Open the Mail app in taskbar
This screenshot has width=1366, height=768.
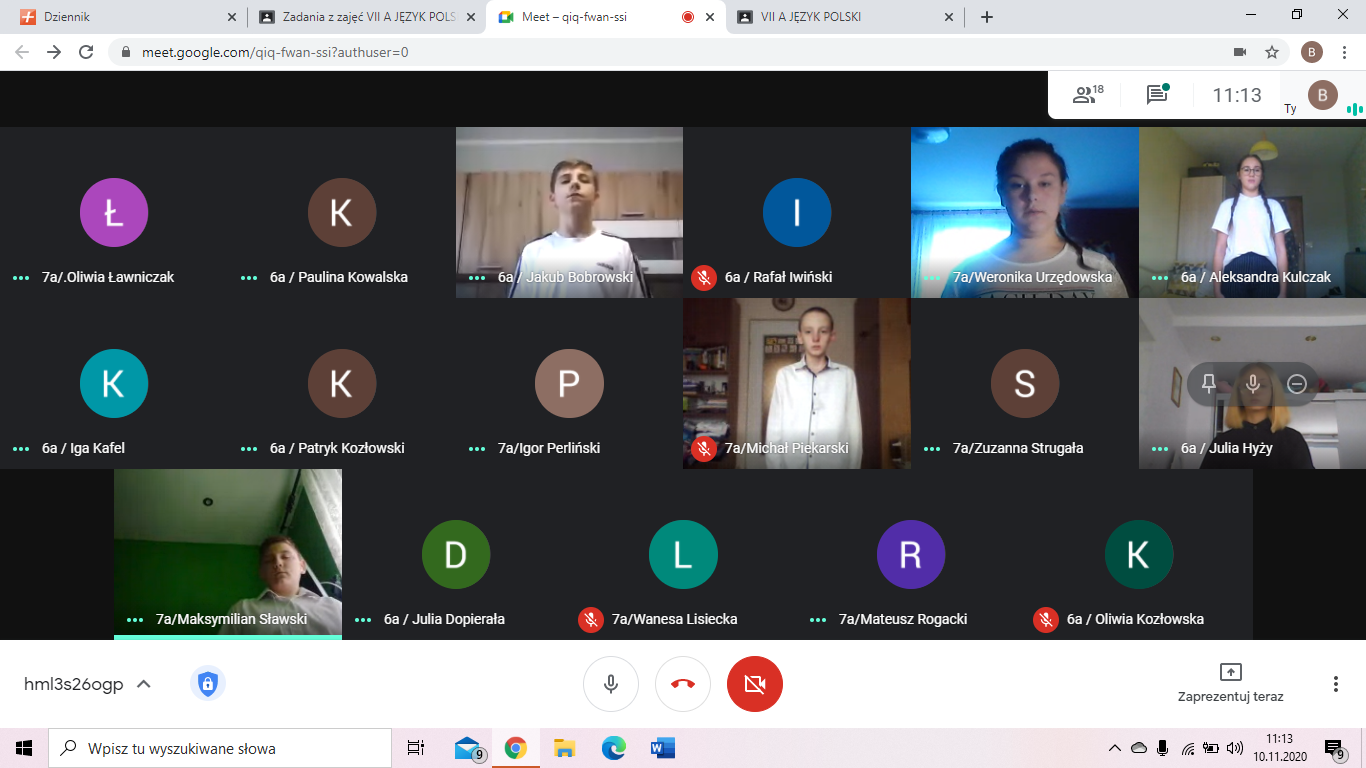[468, 748]
